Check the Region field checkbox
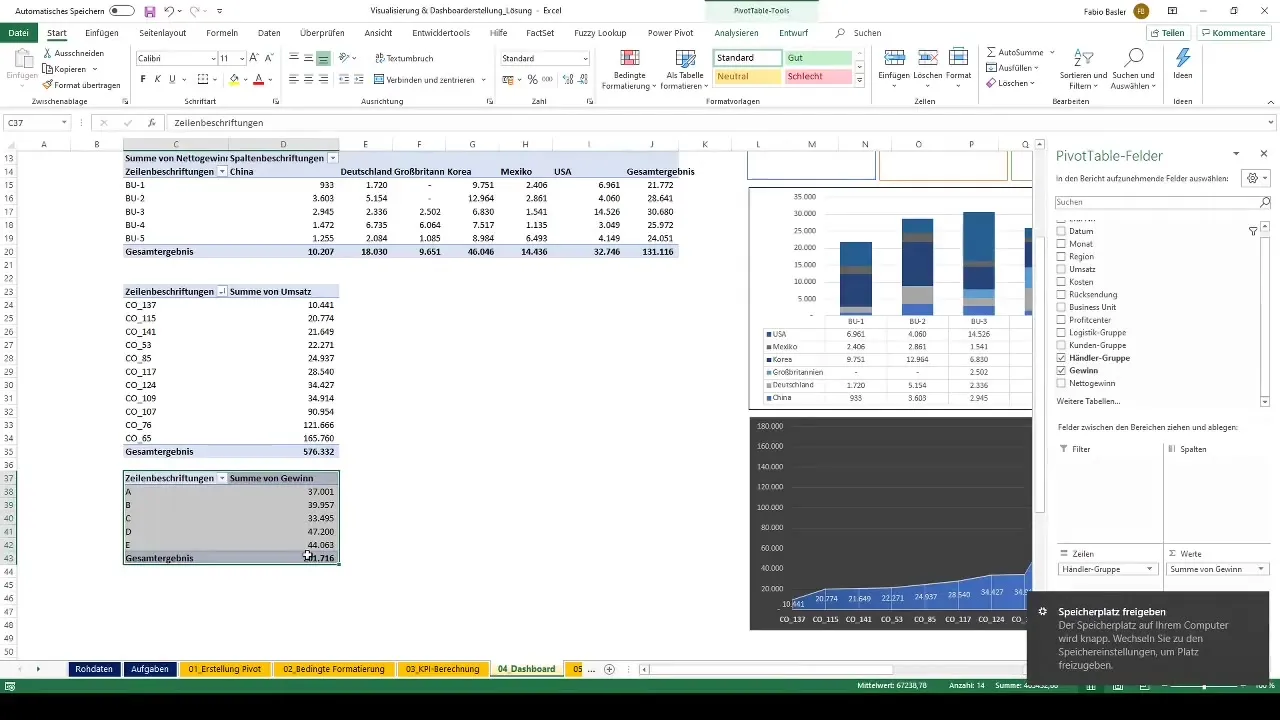Screen dimensions: 1280x720 (1062, 257)
